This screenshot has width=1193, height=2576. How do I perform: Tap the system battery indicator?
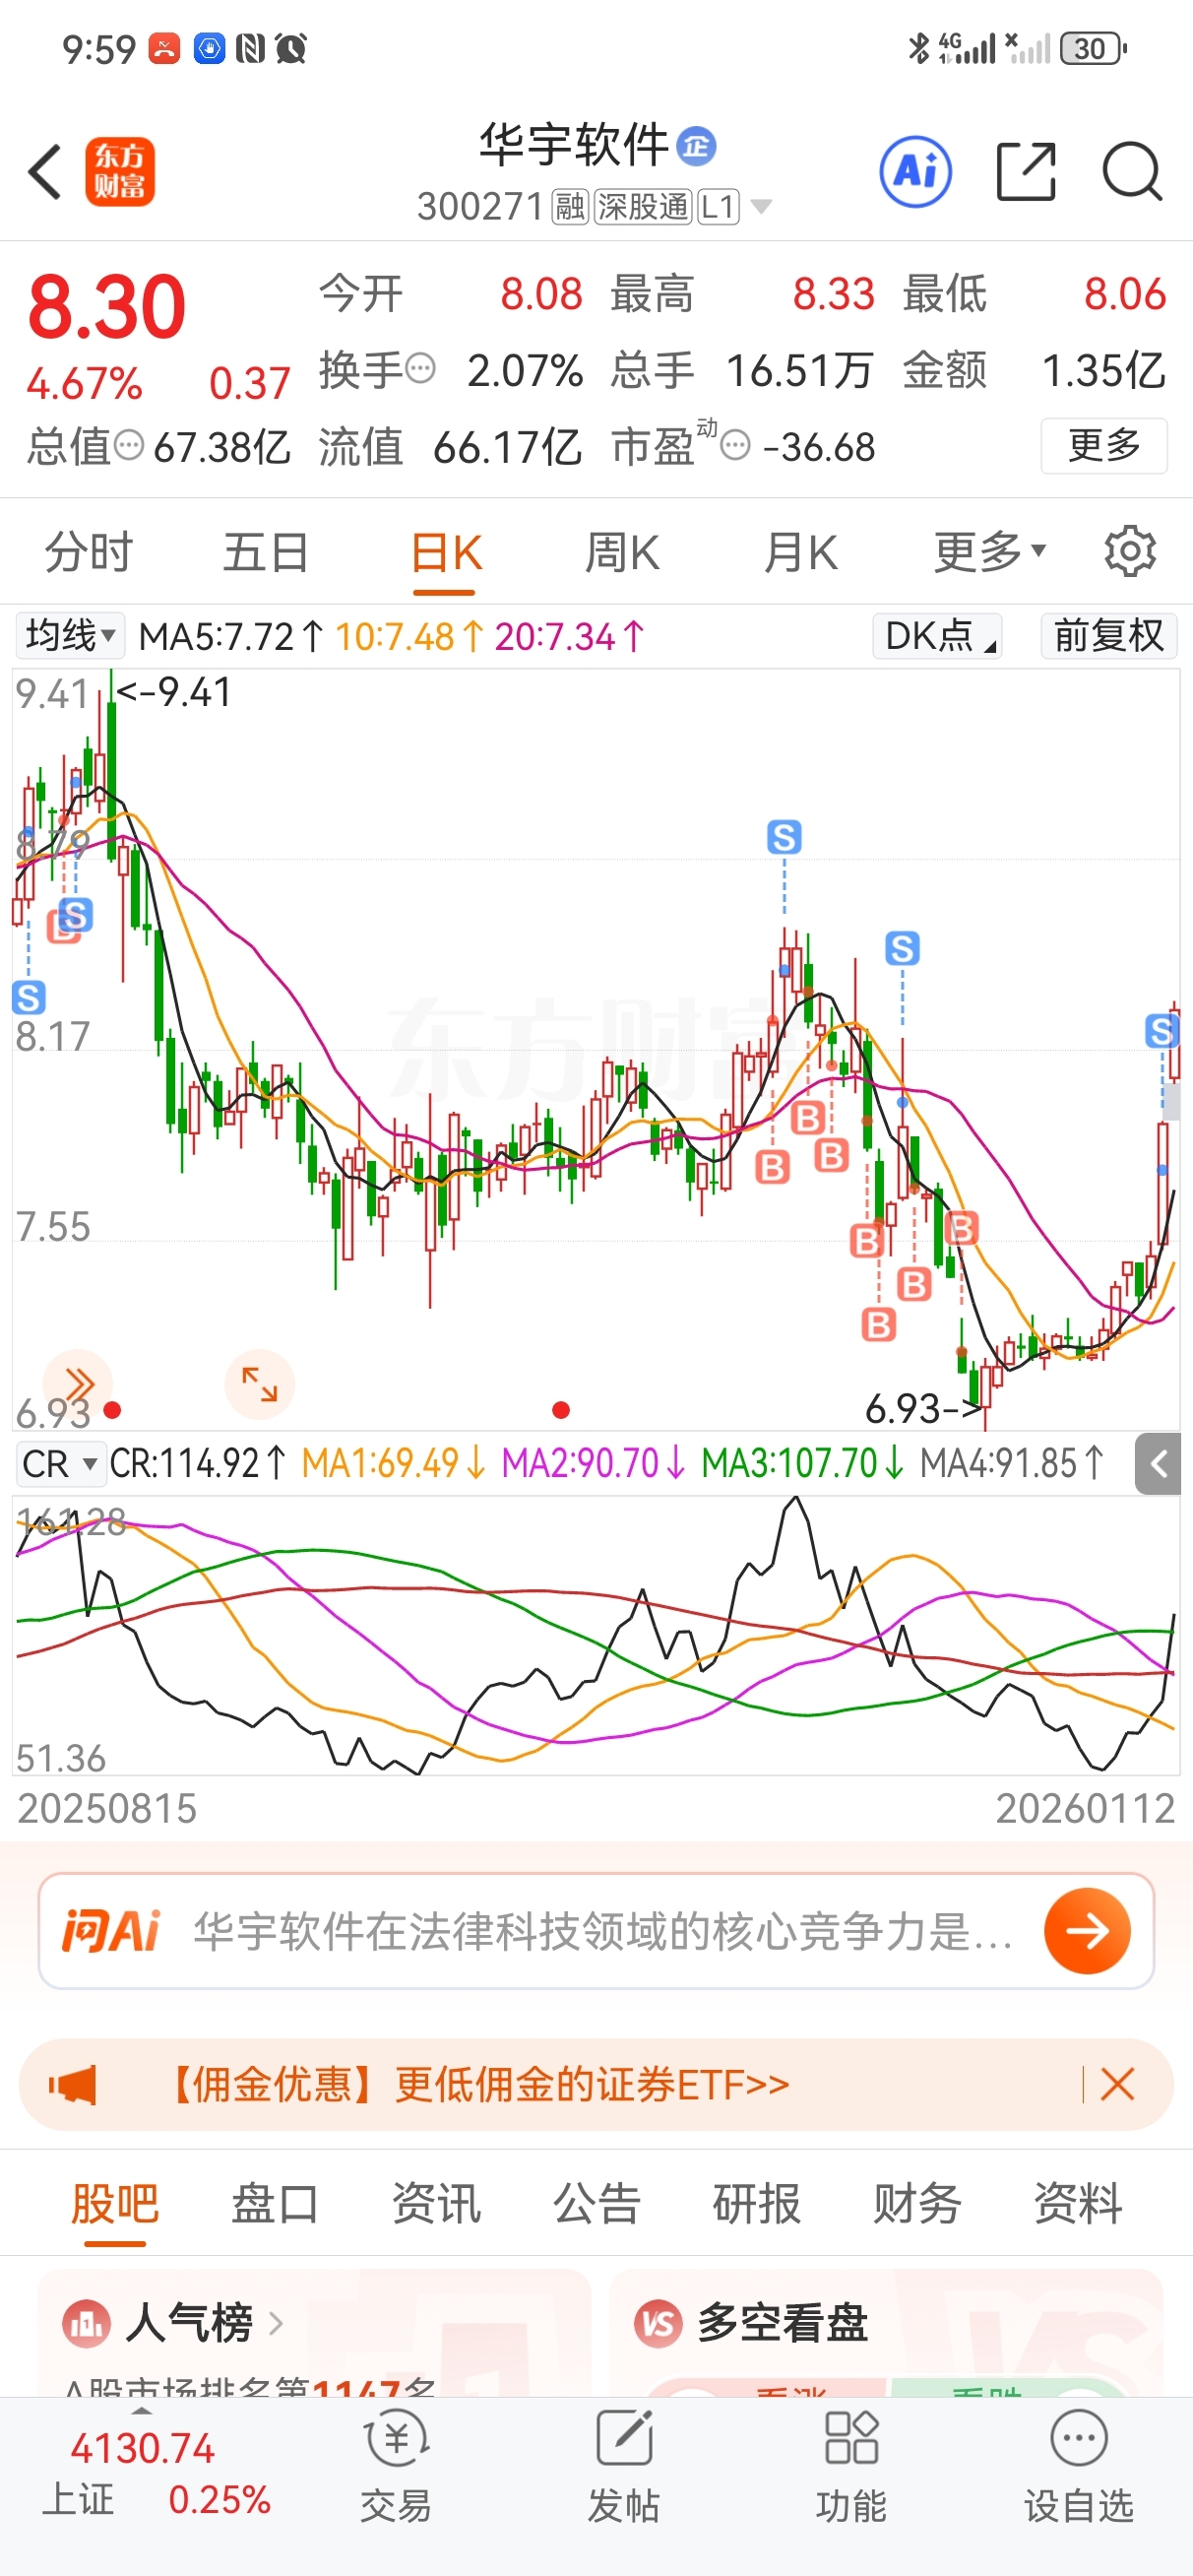click(1094, 48)
